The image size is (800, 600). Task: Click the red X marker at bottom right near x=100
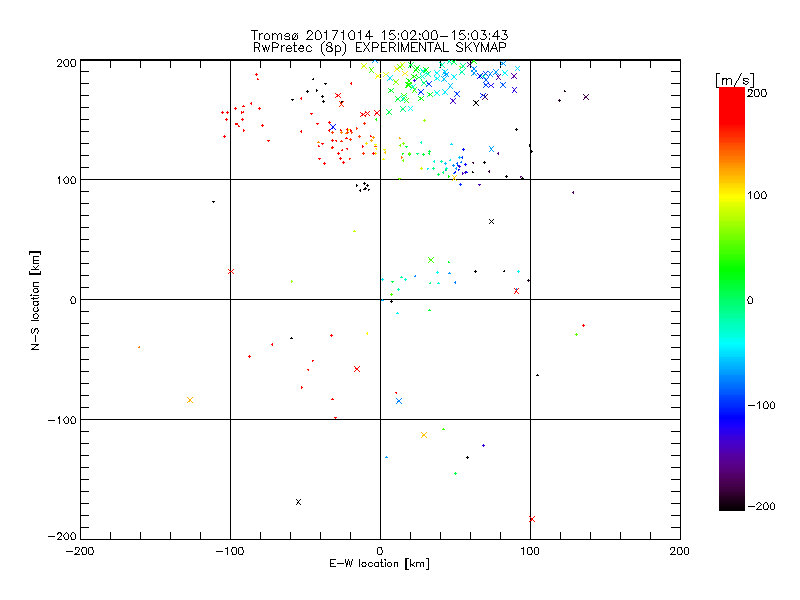[x=532, y=519]
